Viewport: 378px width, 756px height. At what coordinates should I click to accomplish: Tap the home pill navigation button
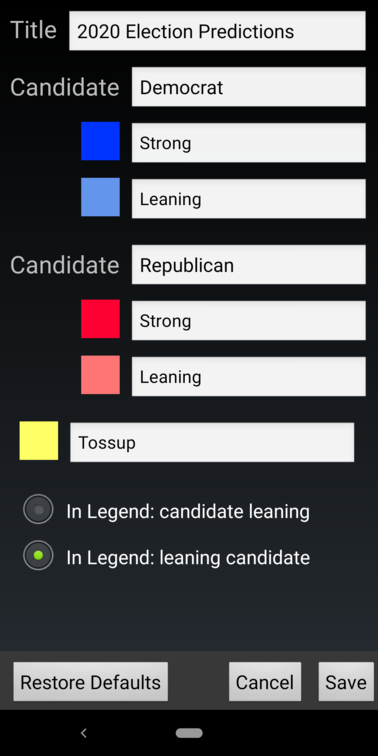tap(189, 733)
